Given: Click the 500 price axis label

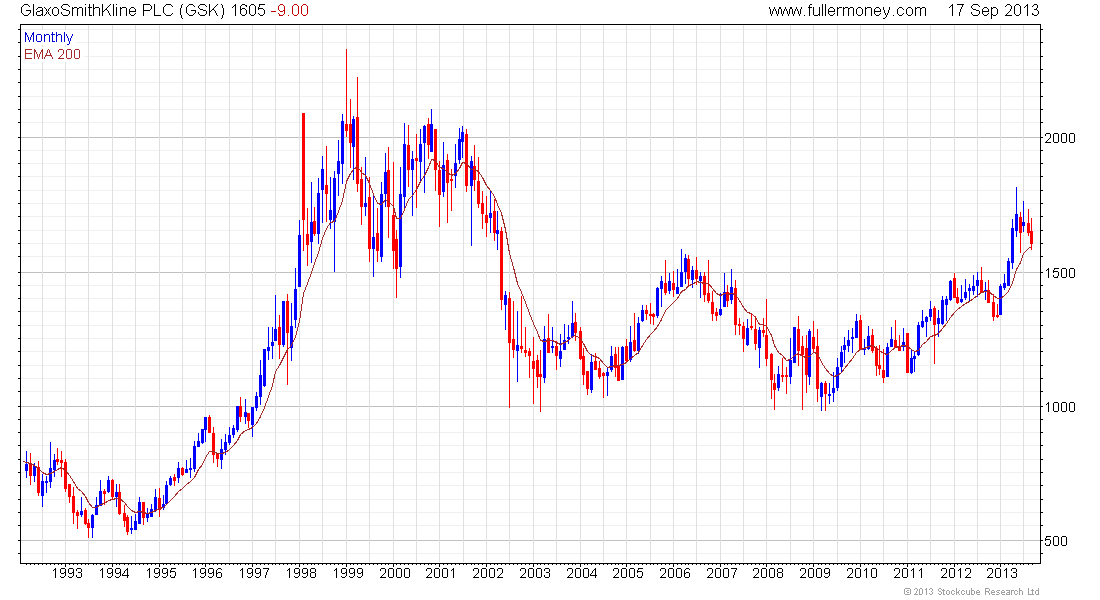Looking at the screenshot, I should click(1056, 541).
